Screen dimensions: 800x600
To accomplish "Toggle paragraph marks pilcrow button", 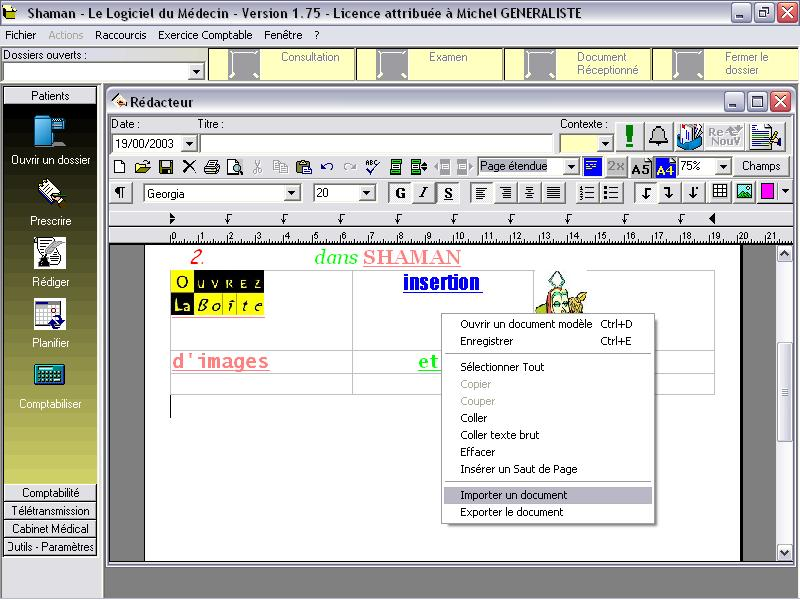I will (120, 193).
